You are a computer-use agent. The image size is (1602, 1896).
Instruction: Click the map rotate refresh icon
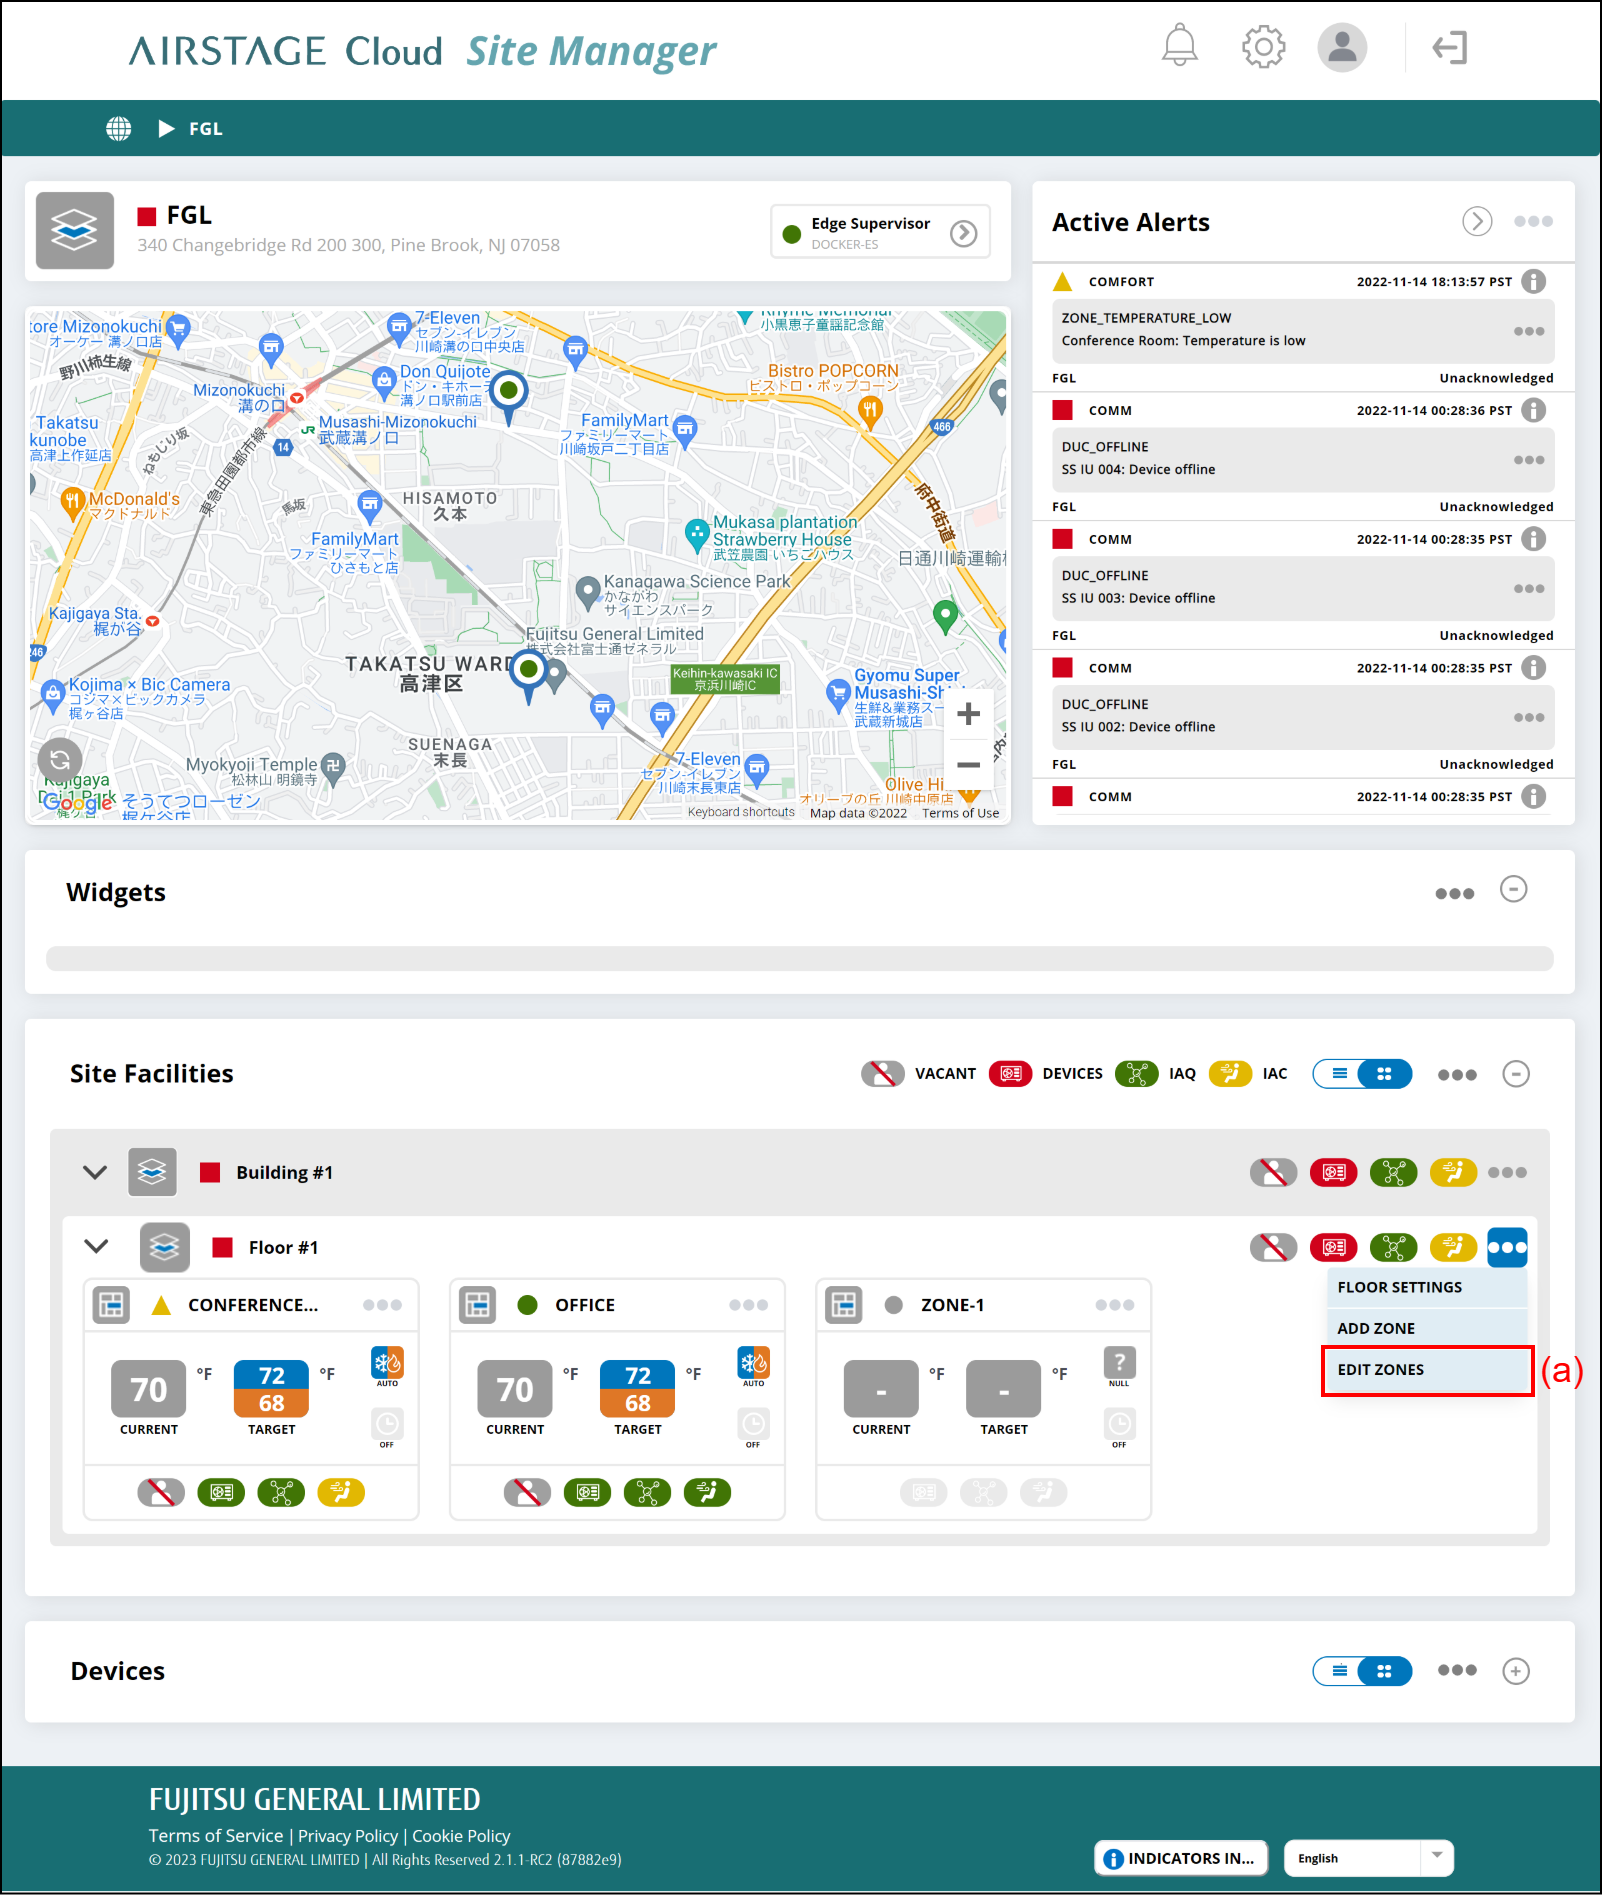coord(60,758)
